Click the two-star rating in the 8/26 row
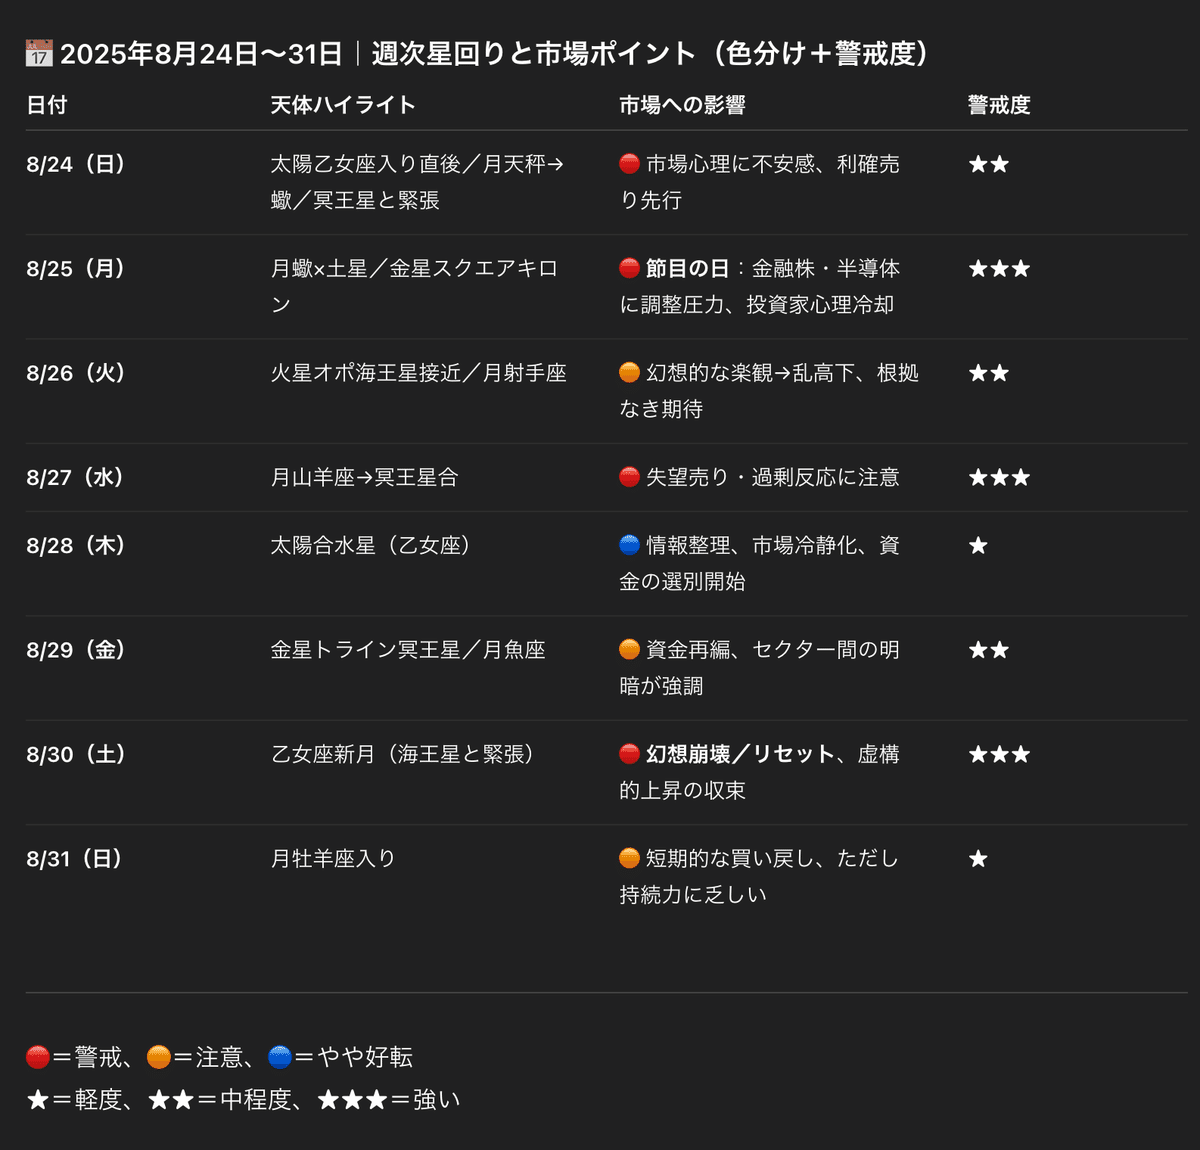 click(x=989, y=373)
